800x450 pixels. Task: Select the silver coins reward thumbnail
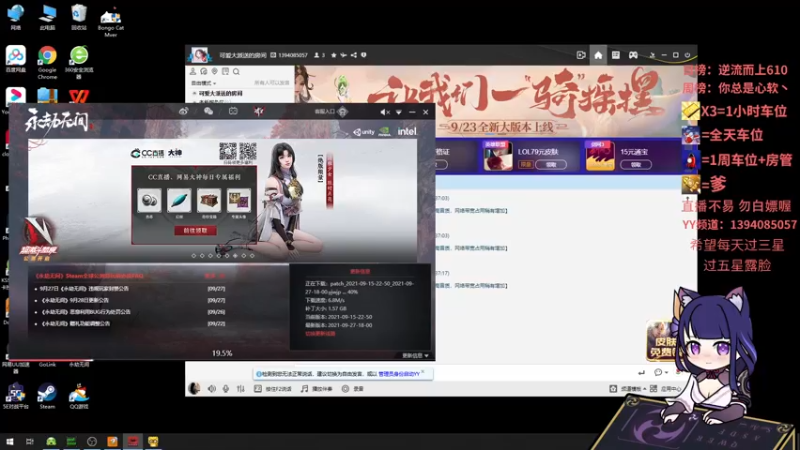[149, 201]
